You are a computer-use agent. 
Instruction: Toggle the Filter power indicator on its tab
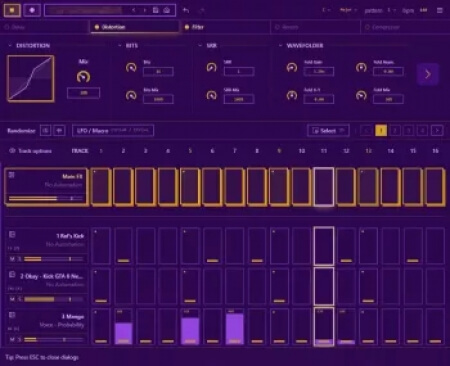(187, 27)
